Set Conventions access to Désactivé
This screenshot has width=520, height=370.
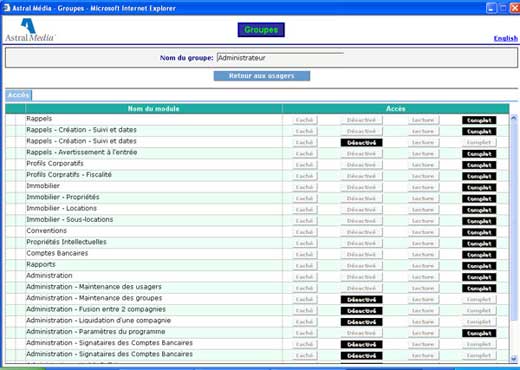[361, 232]
